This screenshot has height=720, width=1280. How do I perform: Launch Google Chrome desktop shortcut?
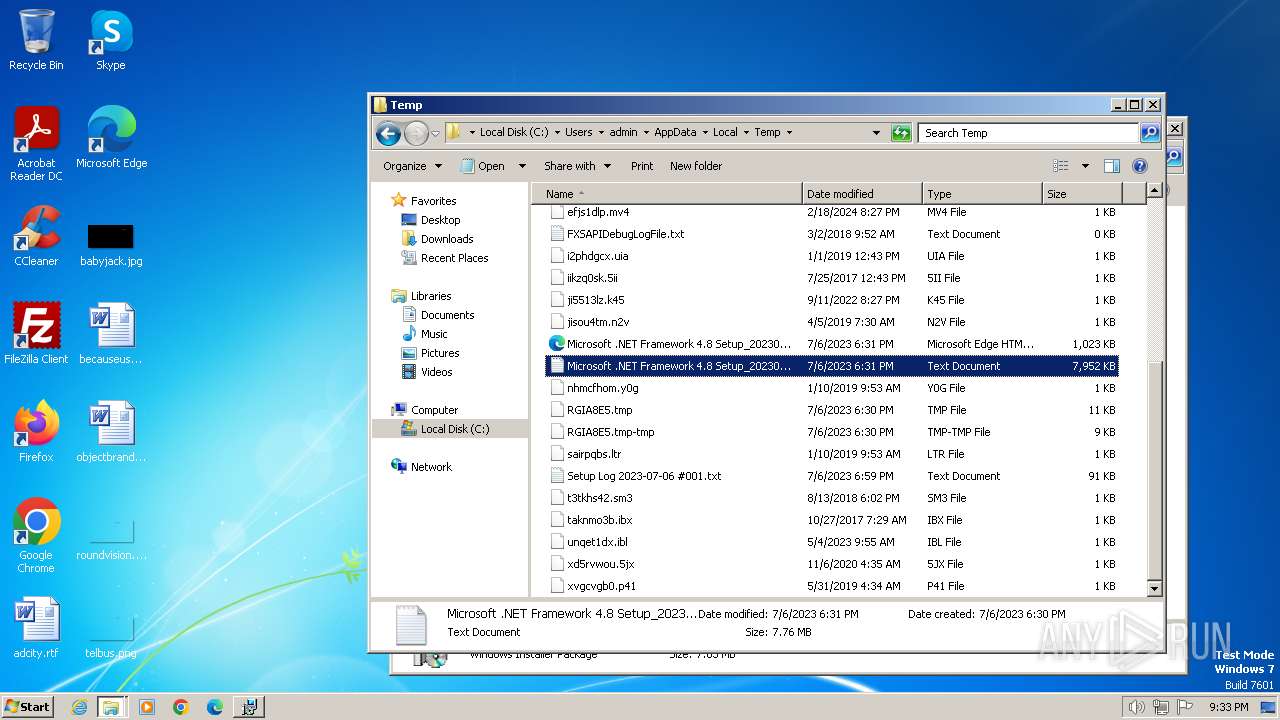(x=36, y=535)
